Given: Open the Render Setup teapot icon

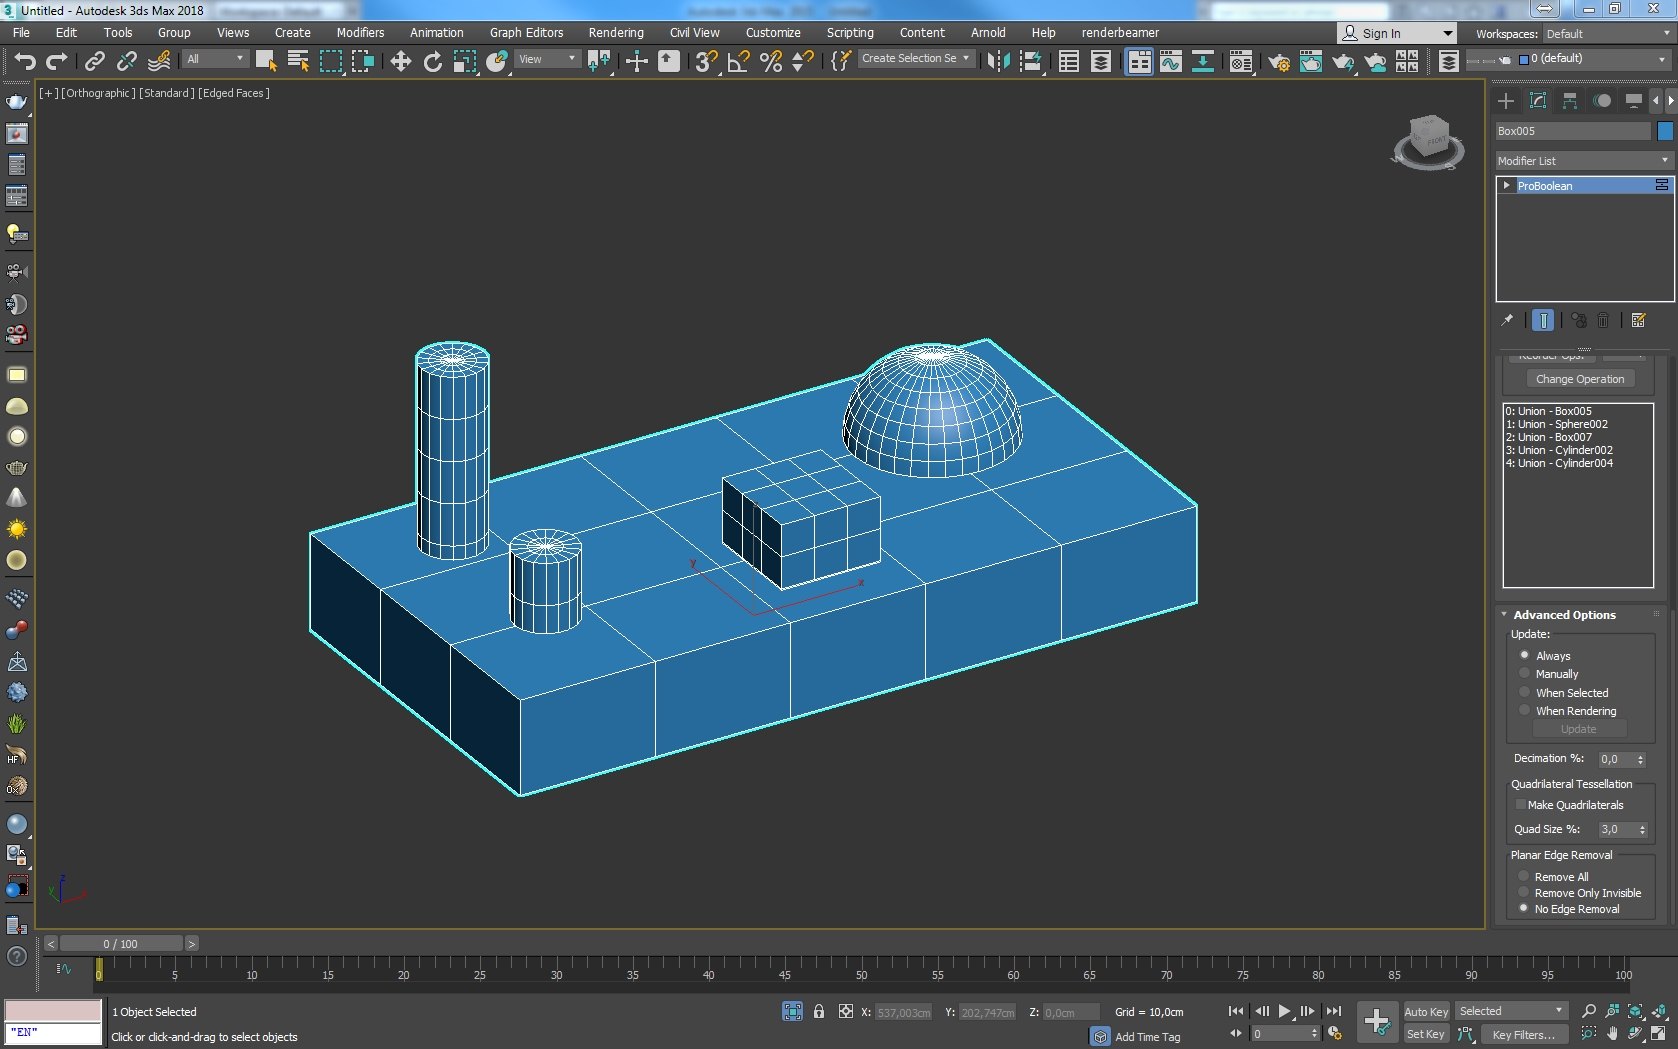Looking at the screenshot, I should point(1278,61).
